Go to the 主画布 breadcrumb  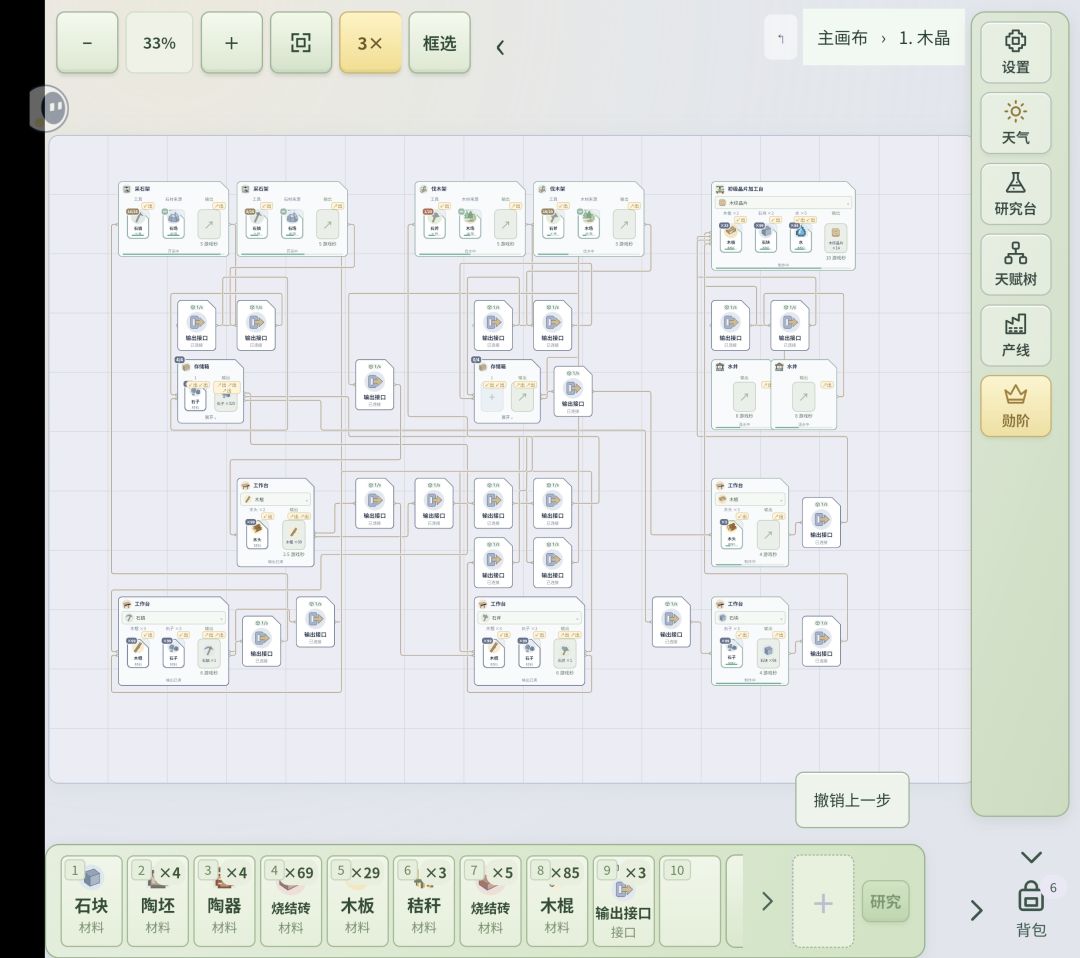[x=842, y=38]
